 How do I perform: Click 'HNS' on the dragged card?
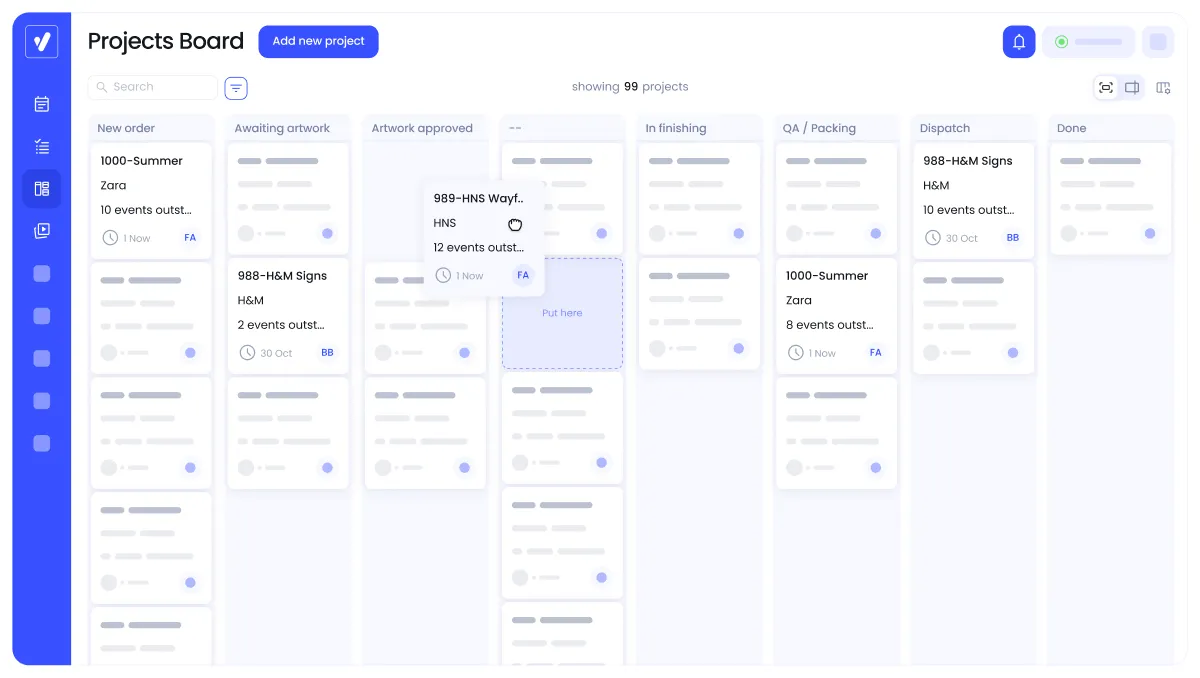445,223
